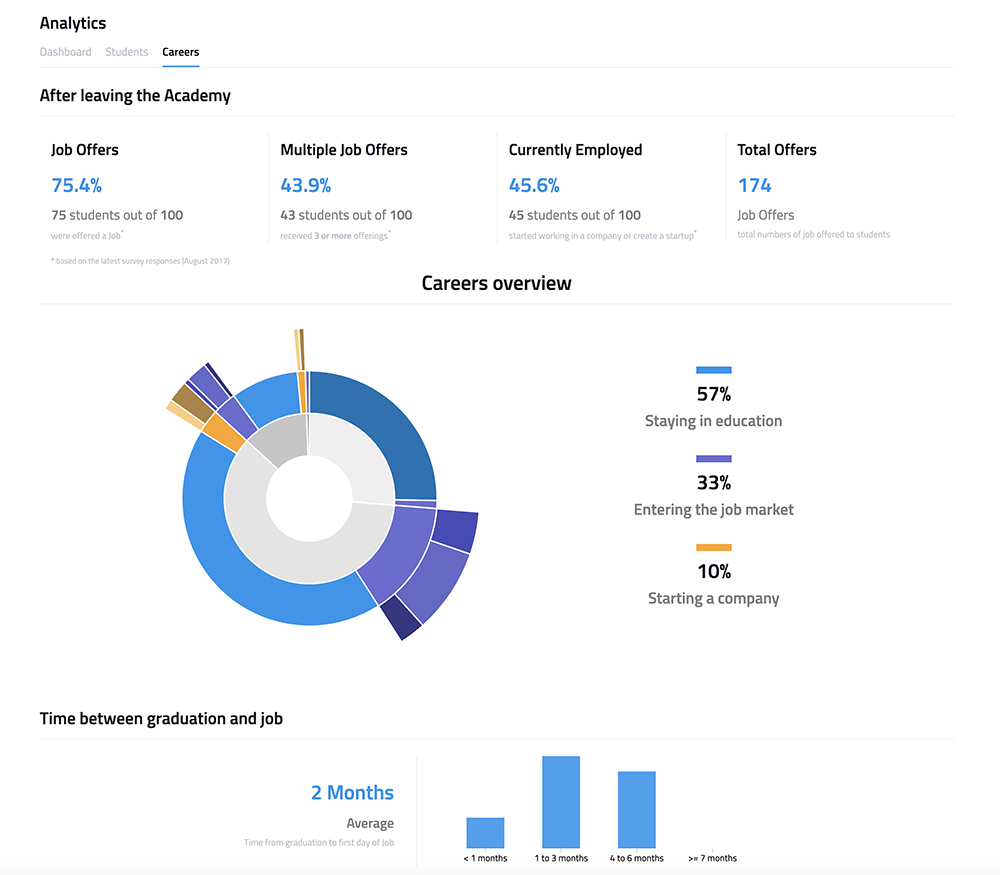The image size is (1000, 875).
Task: Click the 'Staying in education' label
Action: (x=714, y=421)
